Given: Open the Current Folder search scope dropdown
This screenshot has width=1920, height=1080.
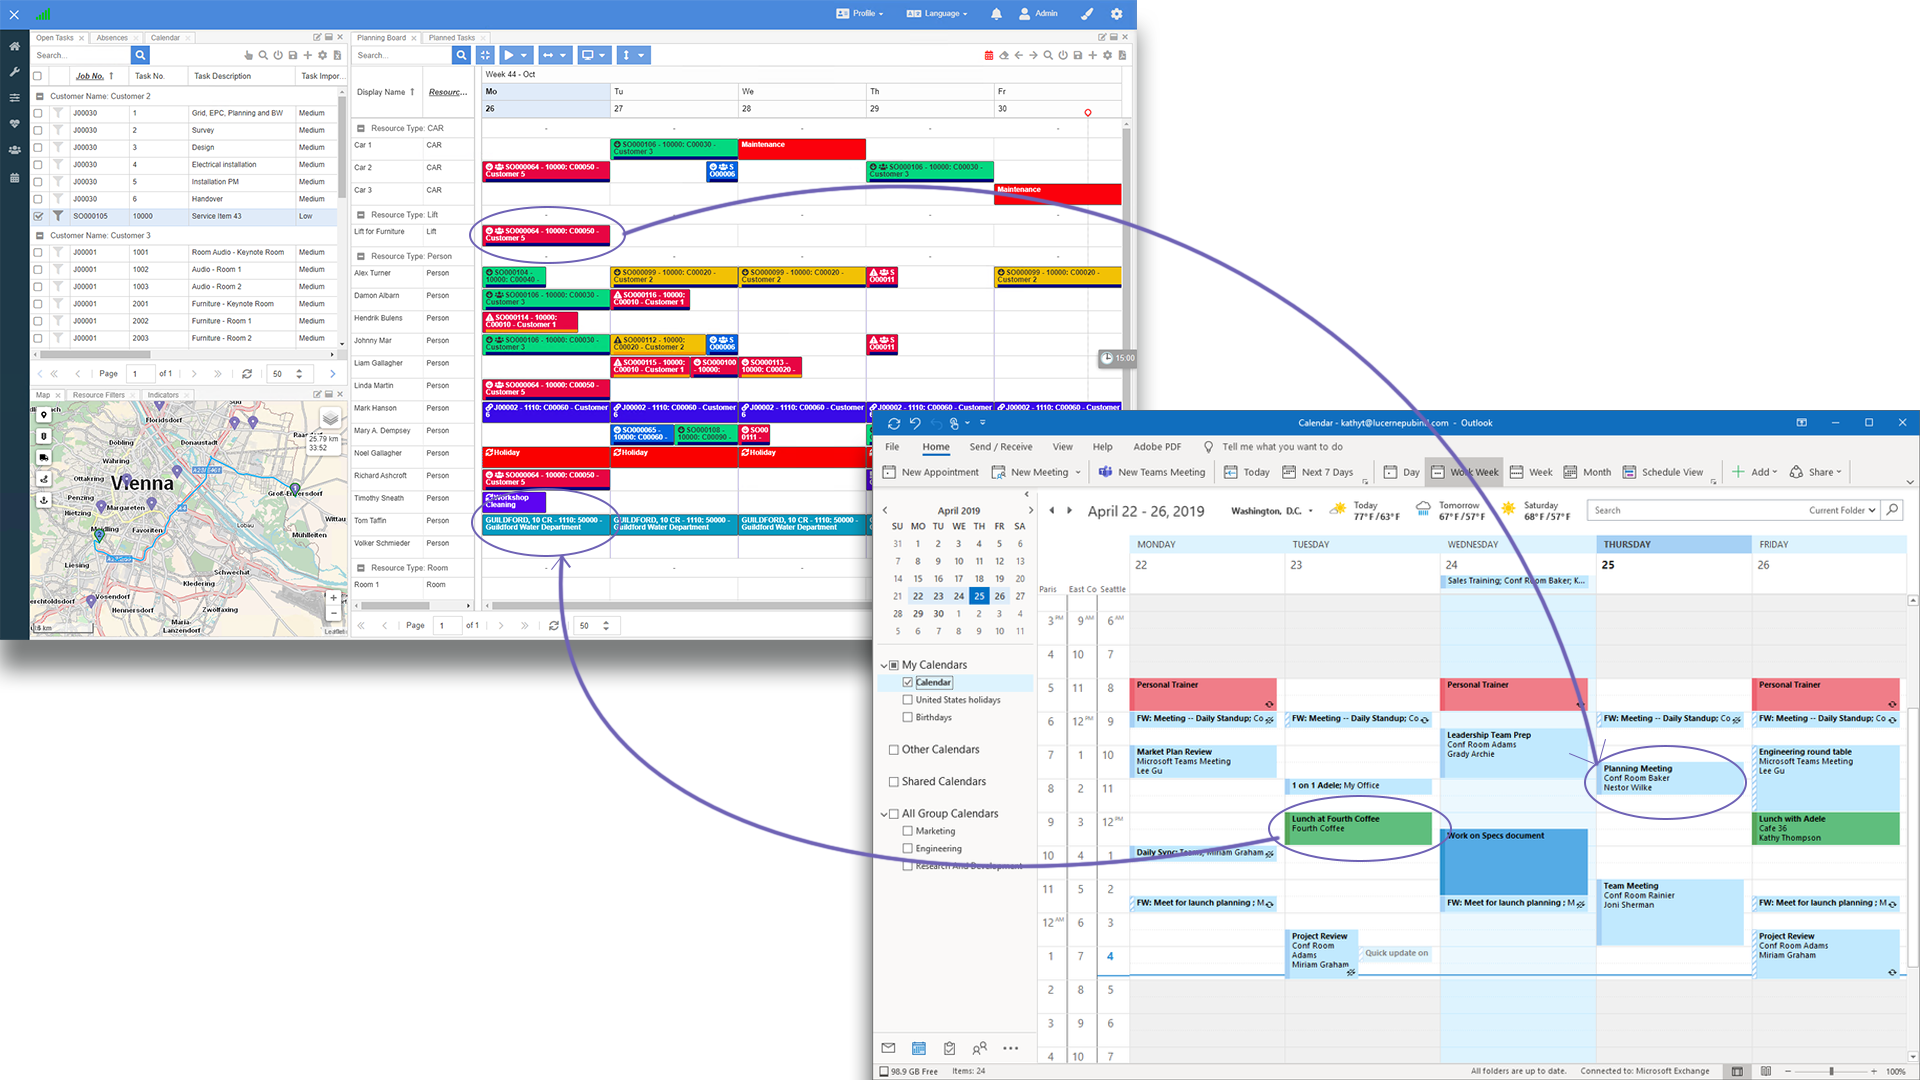Looking at the screenshot, I should click(1842, 510).
